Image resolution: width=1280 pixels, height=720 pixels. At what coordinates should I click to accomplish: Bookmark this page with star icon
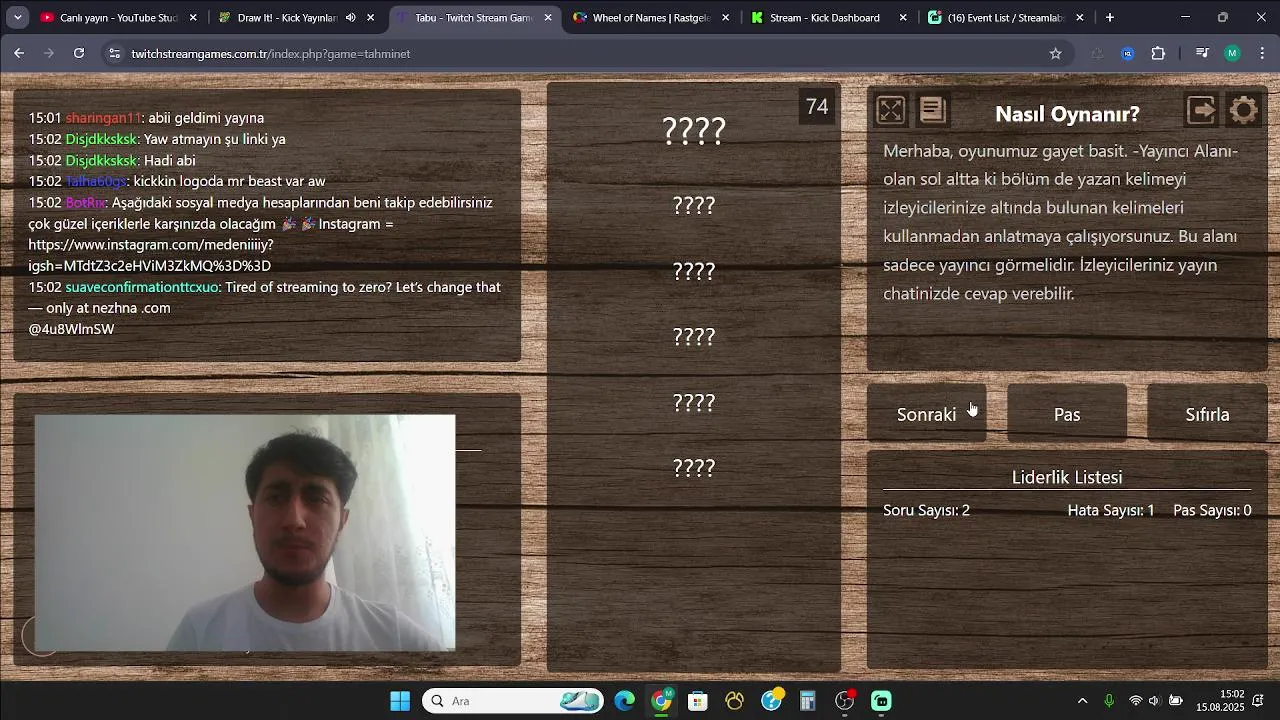1055,53
